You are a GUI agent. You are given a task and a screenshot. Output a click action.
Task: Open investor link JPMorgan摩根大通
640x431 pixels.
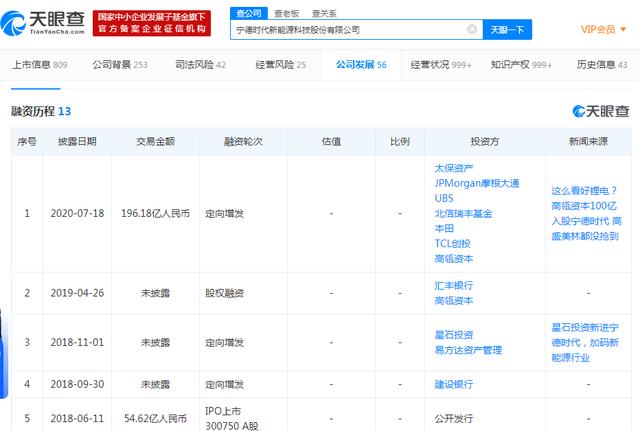(x=477, y=183)
